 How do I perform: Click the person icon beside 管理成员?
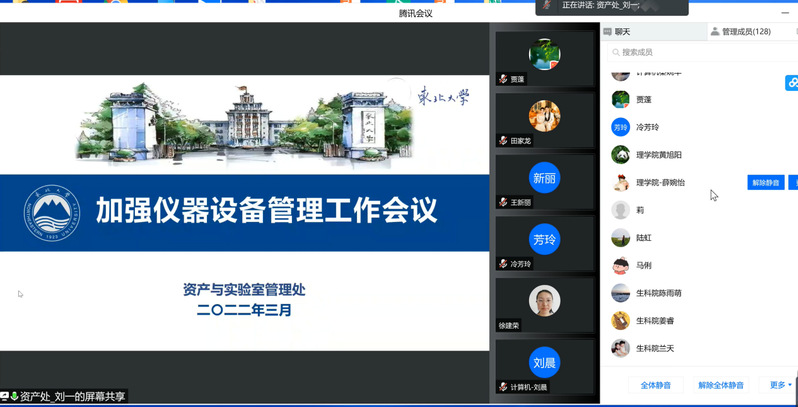(715, 32)
